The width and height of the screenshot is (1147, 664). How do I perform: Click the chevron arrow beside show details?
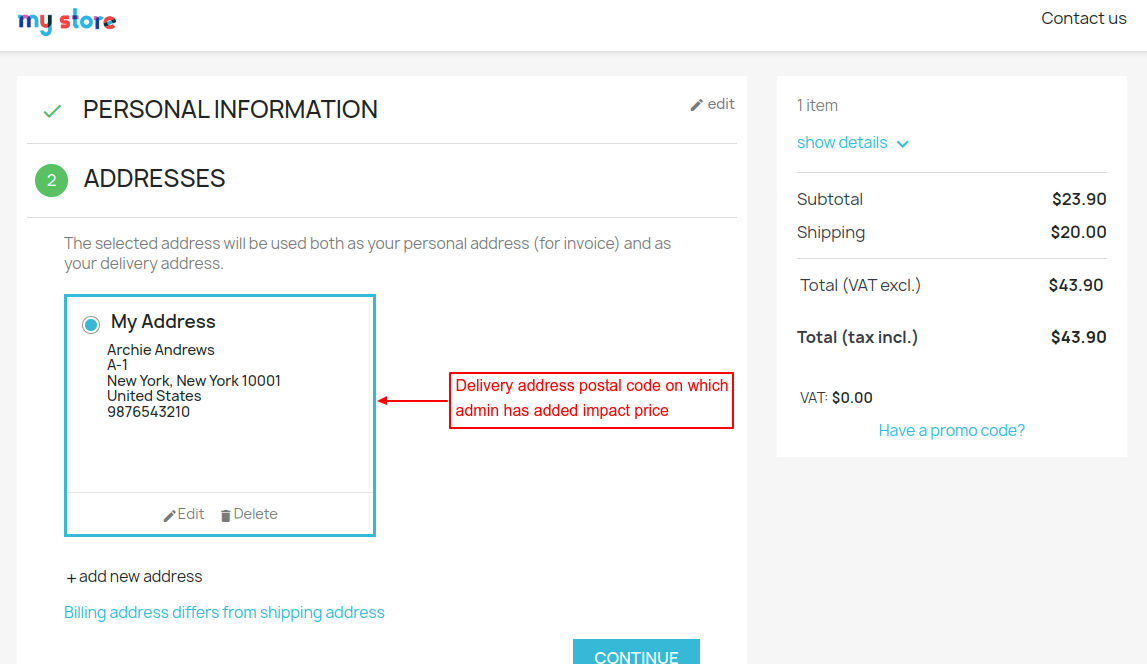click(903, 144)
